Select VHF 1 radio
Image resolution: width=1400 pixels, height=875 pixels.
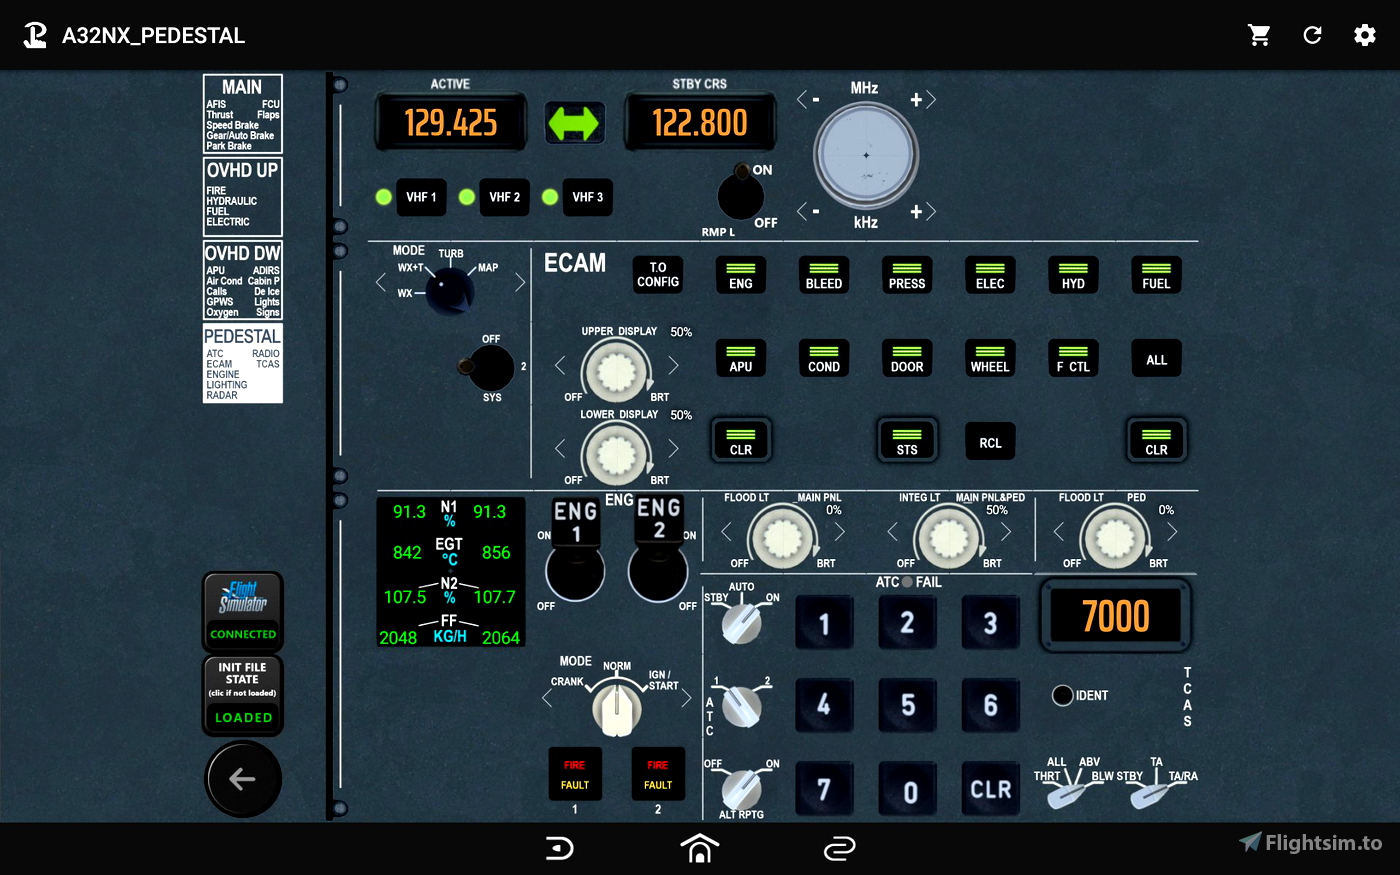(x=421, y=197)
